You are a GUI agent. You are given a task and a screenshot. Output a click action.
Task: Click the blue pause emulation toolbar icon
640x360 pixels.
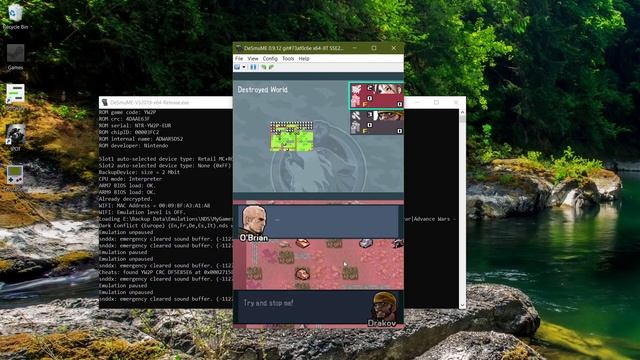tap(253, 67)
